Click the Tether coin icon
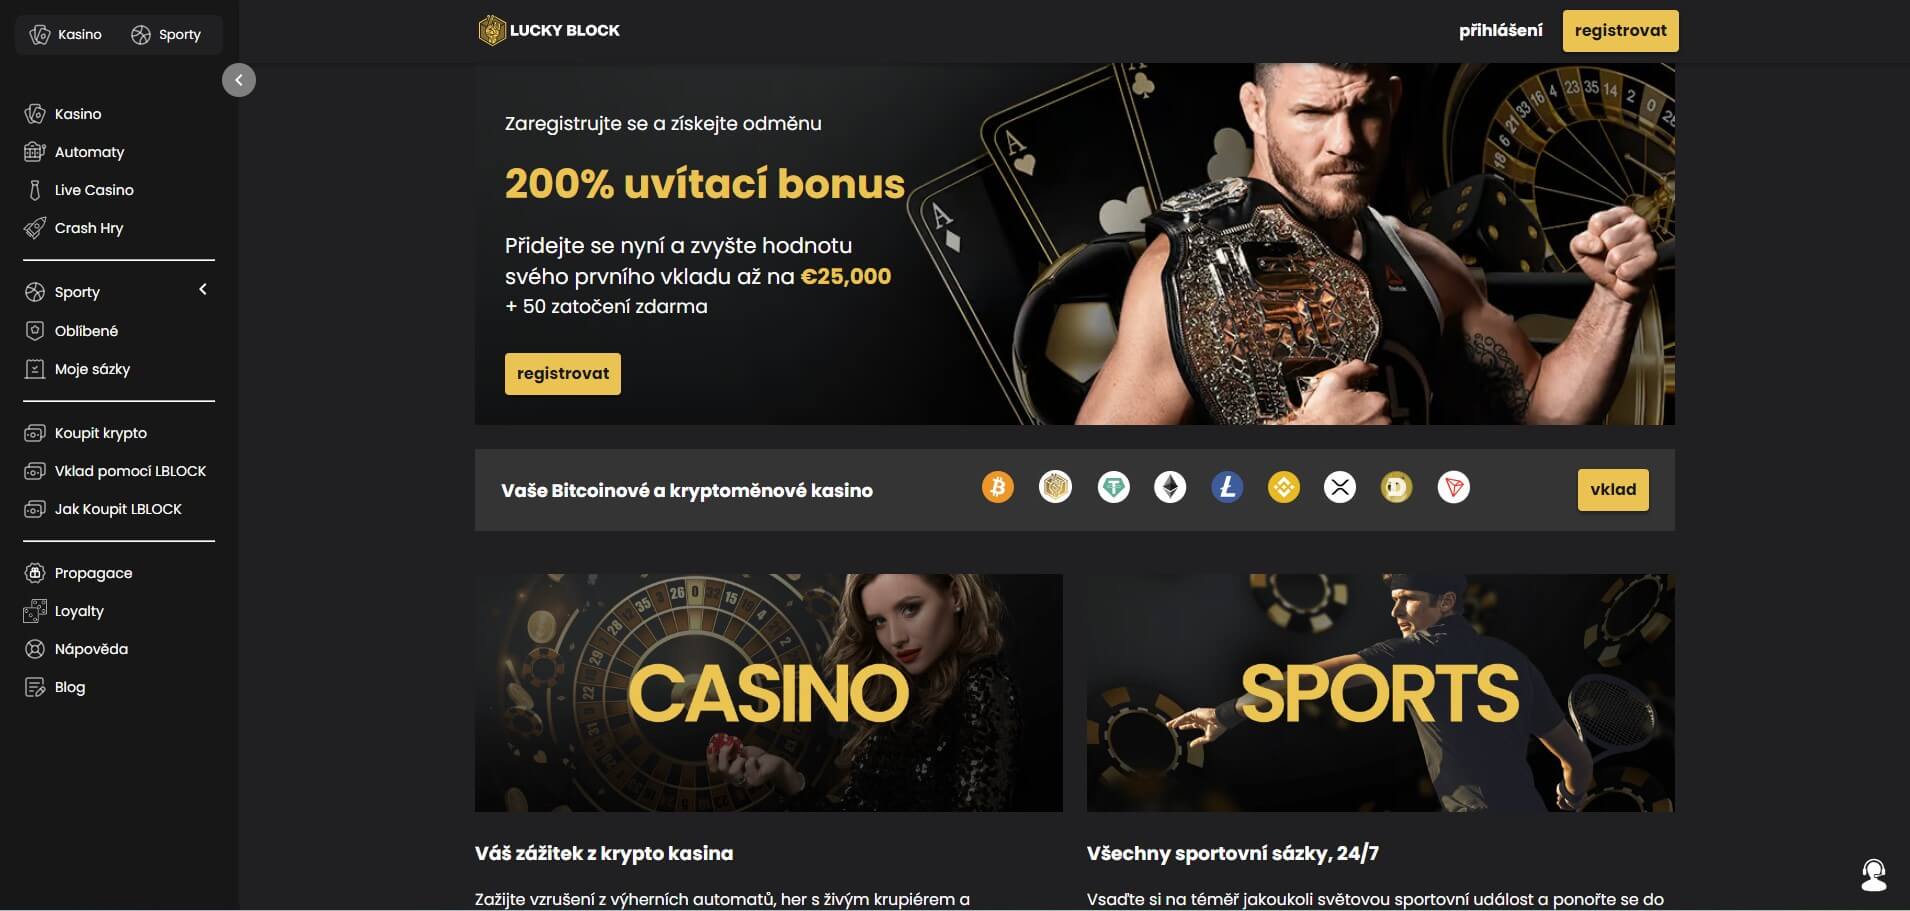 point(1113,488)
